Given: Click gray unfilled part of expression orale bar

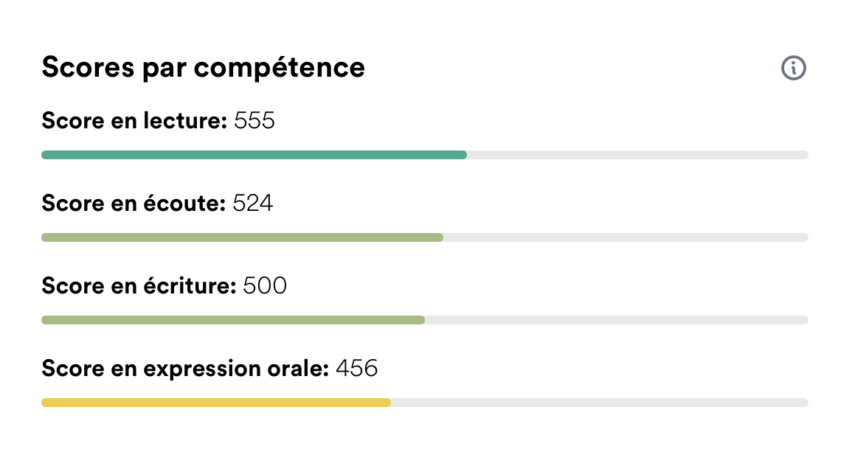Looking at the screenshot, I should 599,402.
